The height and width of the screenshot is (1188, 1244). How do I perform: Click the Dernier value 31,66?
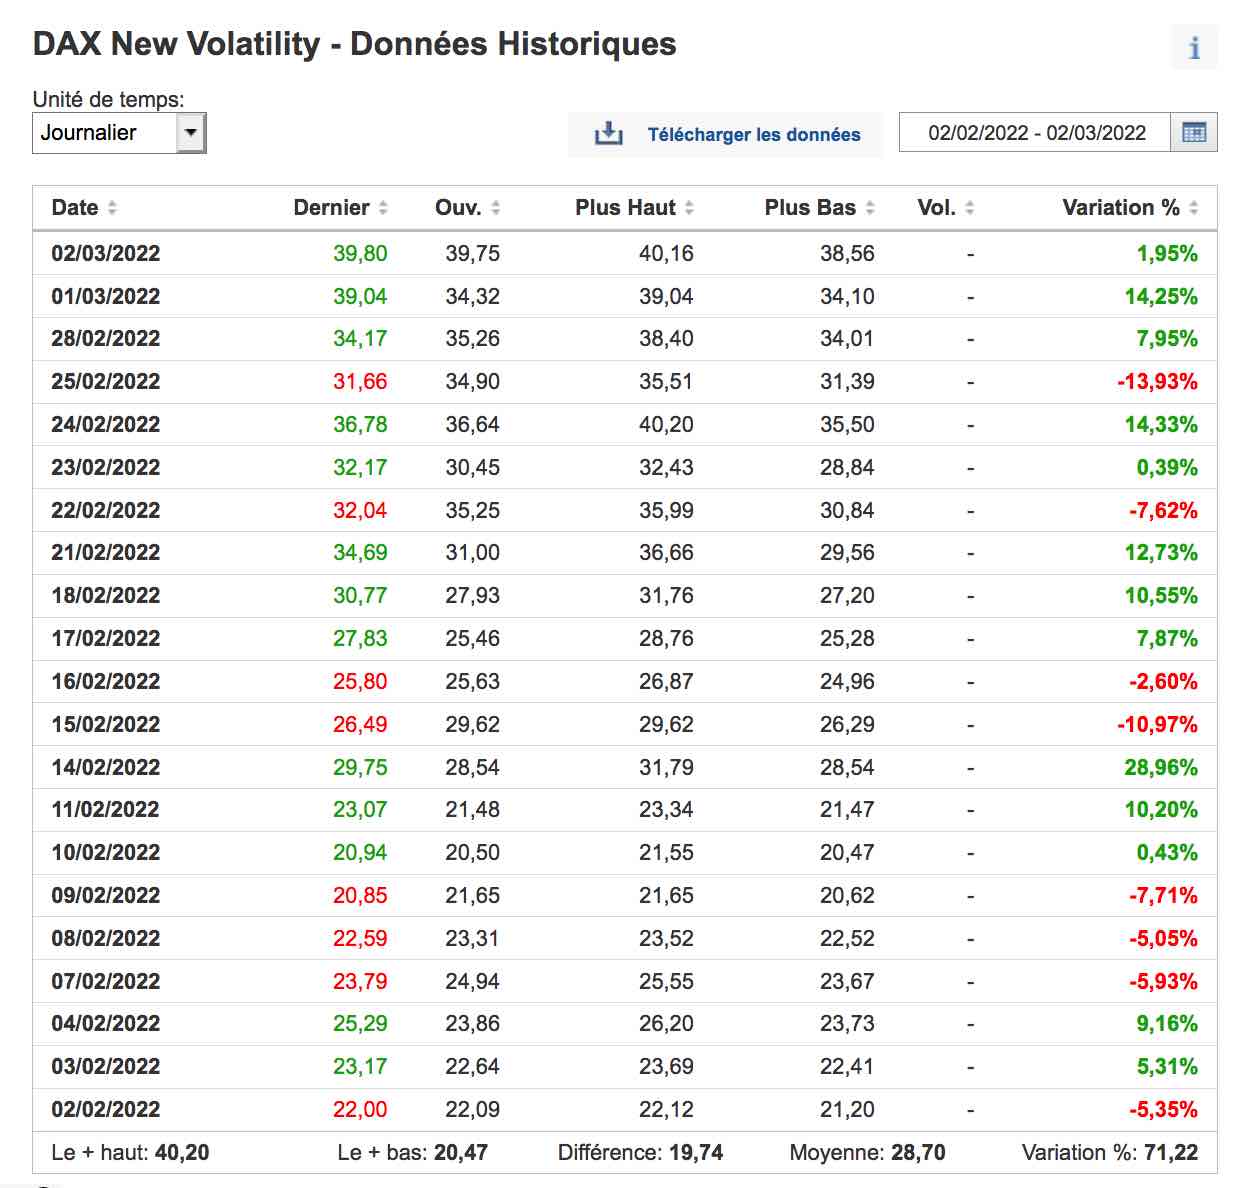[x=360, y=382]
